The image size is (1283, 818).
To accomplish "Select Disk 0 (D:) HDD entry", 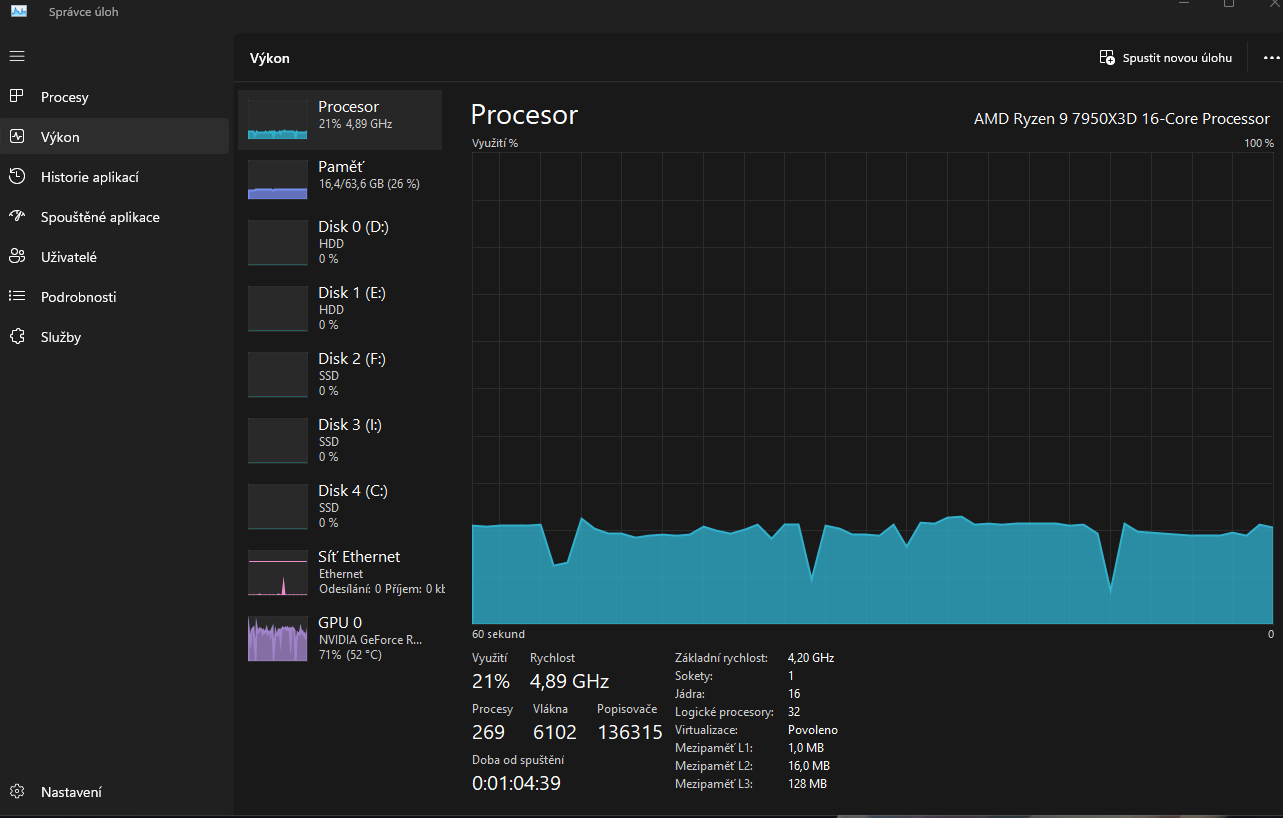I will pyautogui.click(x=340, y=242).
